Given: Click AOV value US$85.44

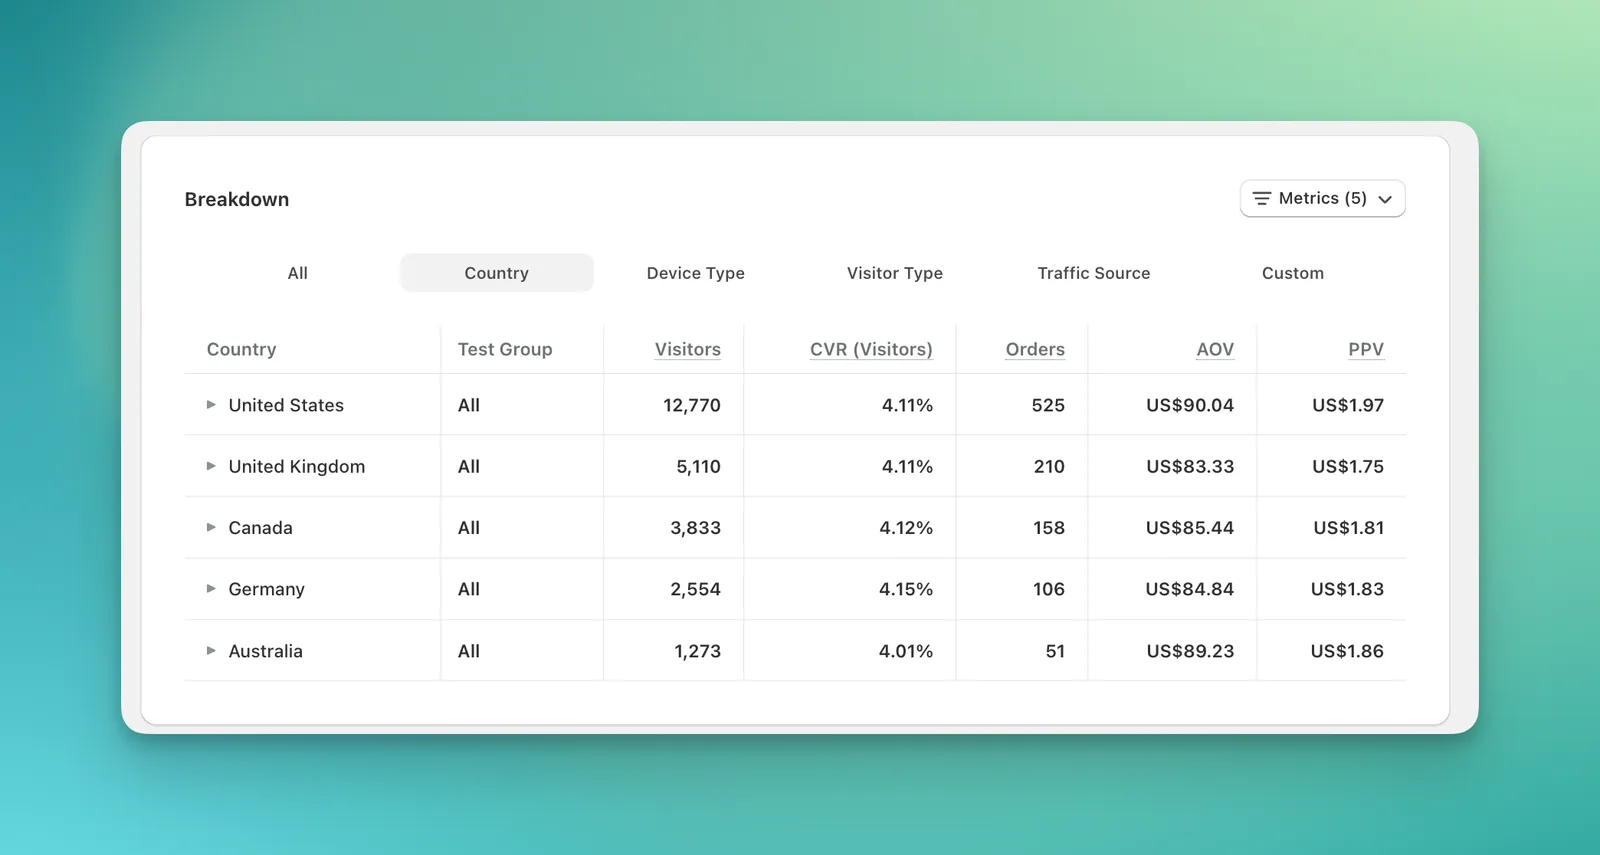Looking at the screenshot, I should tap(1190, 527).
